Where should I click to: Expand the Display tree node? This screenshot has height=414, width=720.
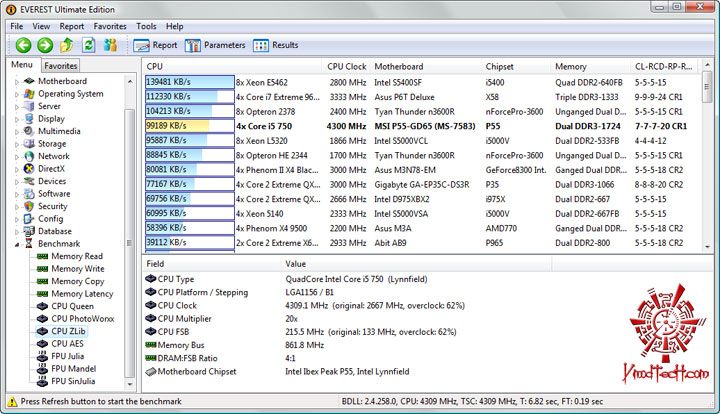tap(17, 119)
